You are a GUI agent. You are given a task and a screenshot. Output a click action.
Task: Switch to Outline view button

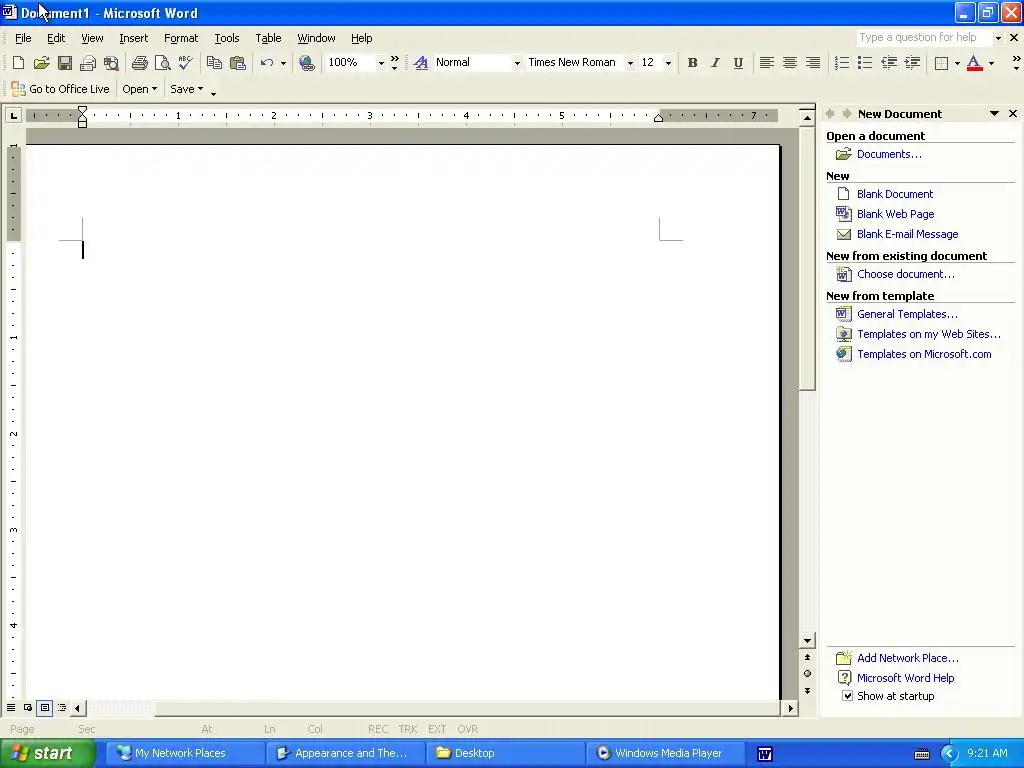[61, 707]
